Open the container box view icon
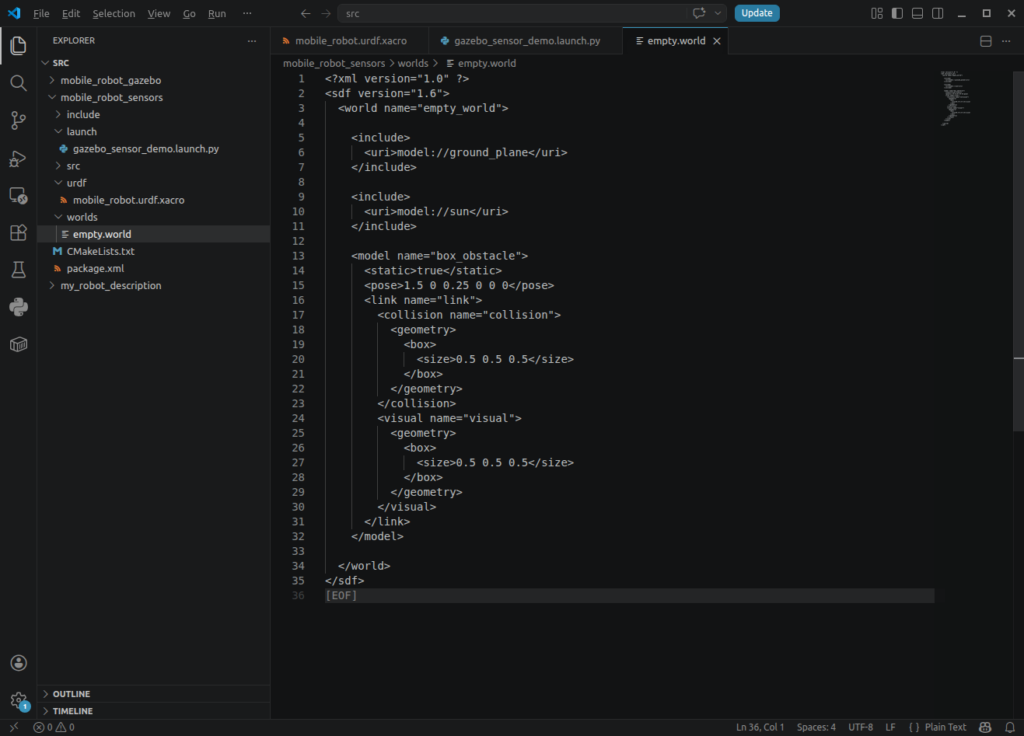This screenshot has width=1024, height=736. (x=18, y=344)
